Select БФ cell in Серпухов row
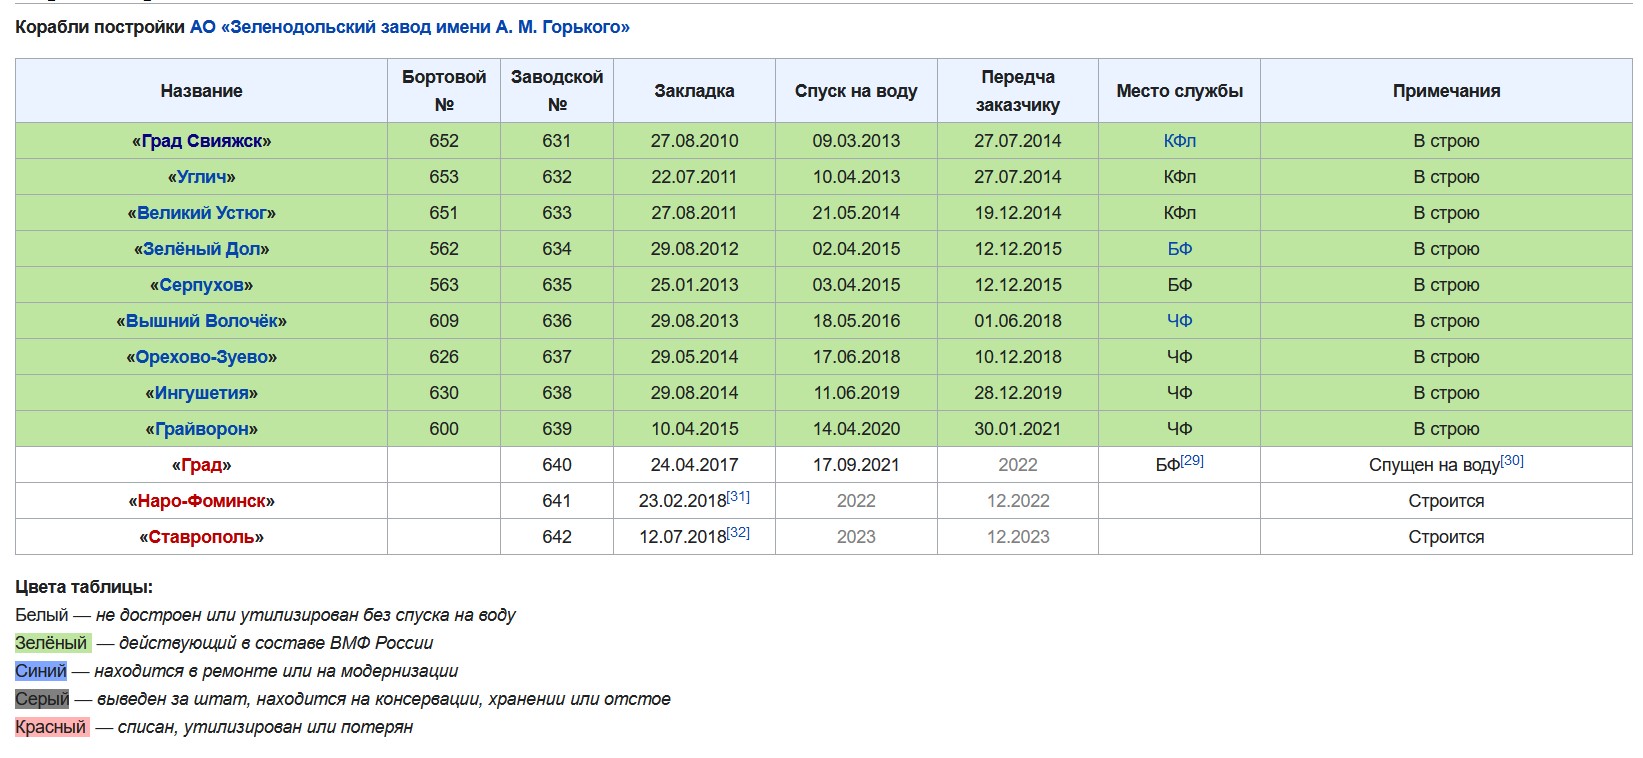This screenshot has width=1643, height=758. pyautogui.click(x=1180, y=285)
